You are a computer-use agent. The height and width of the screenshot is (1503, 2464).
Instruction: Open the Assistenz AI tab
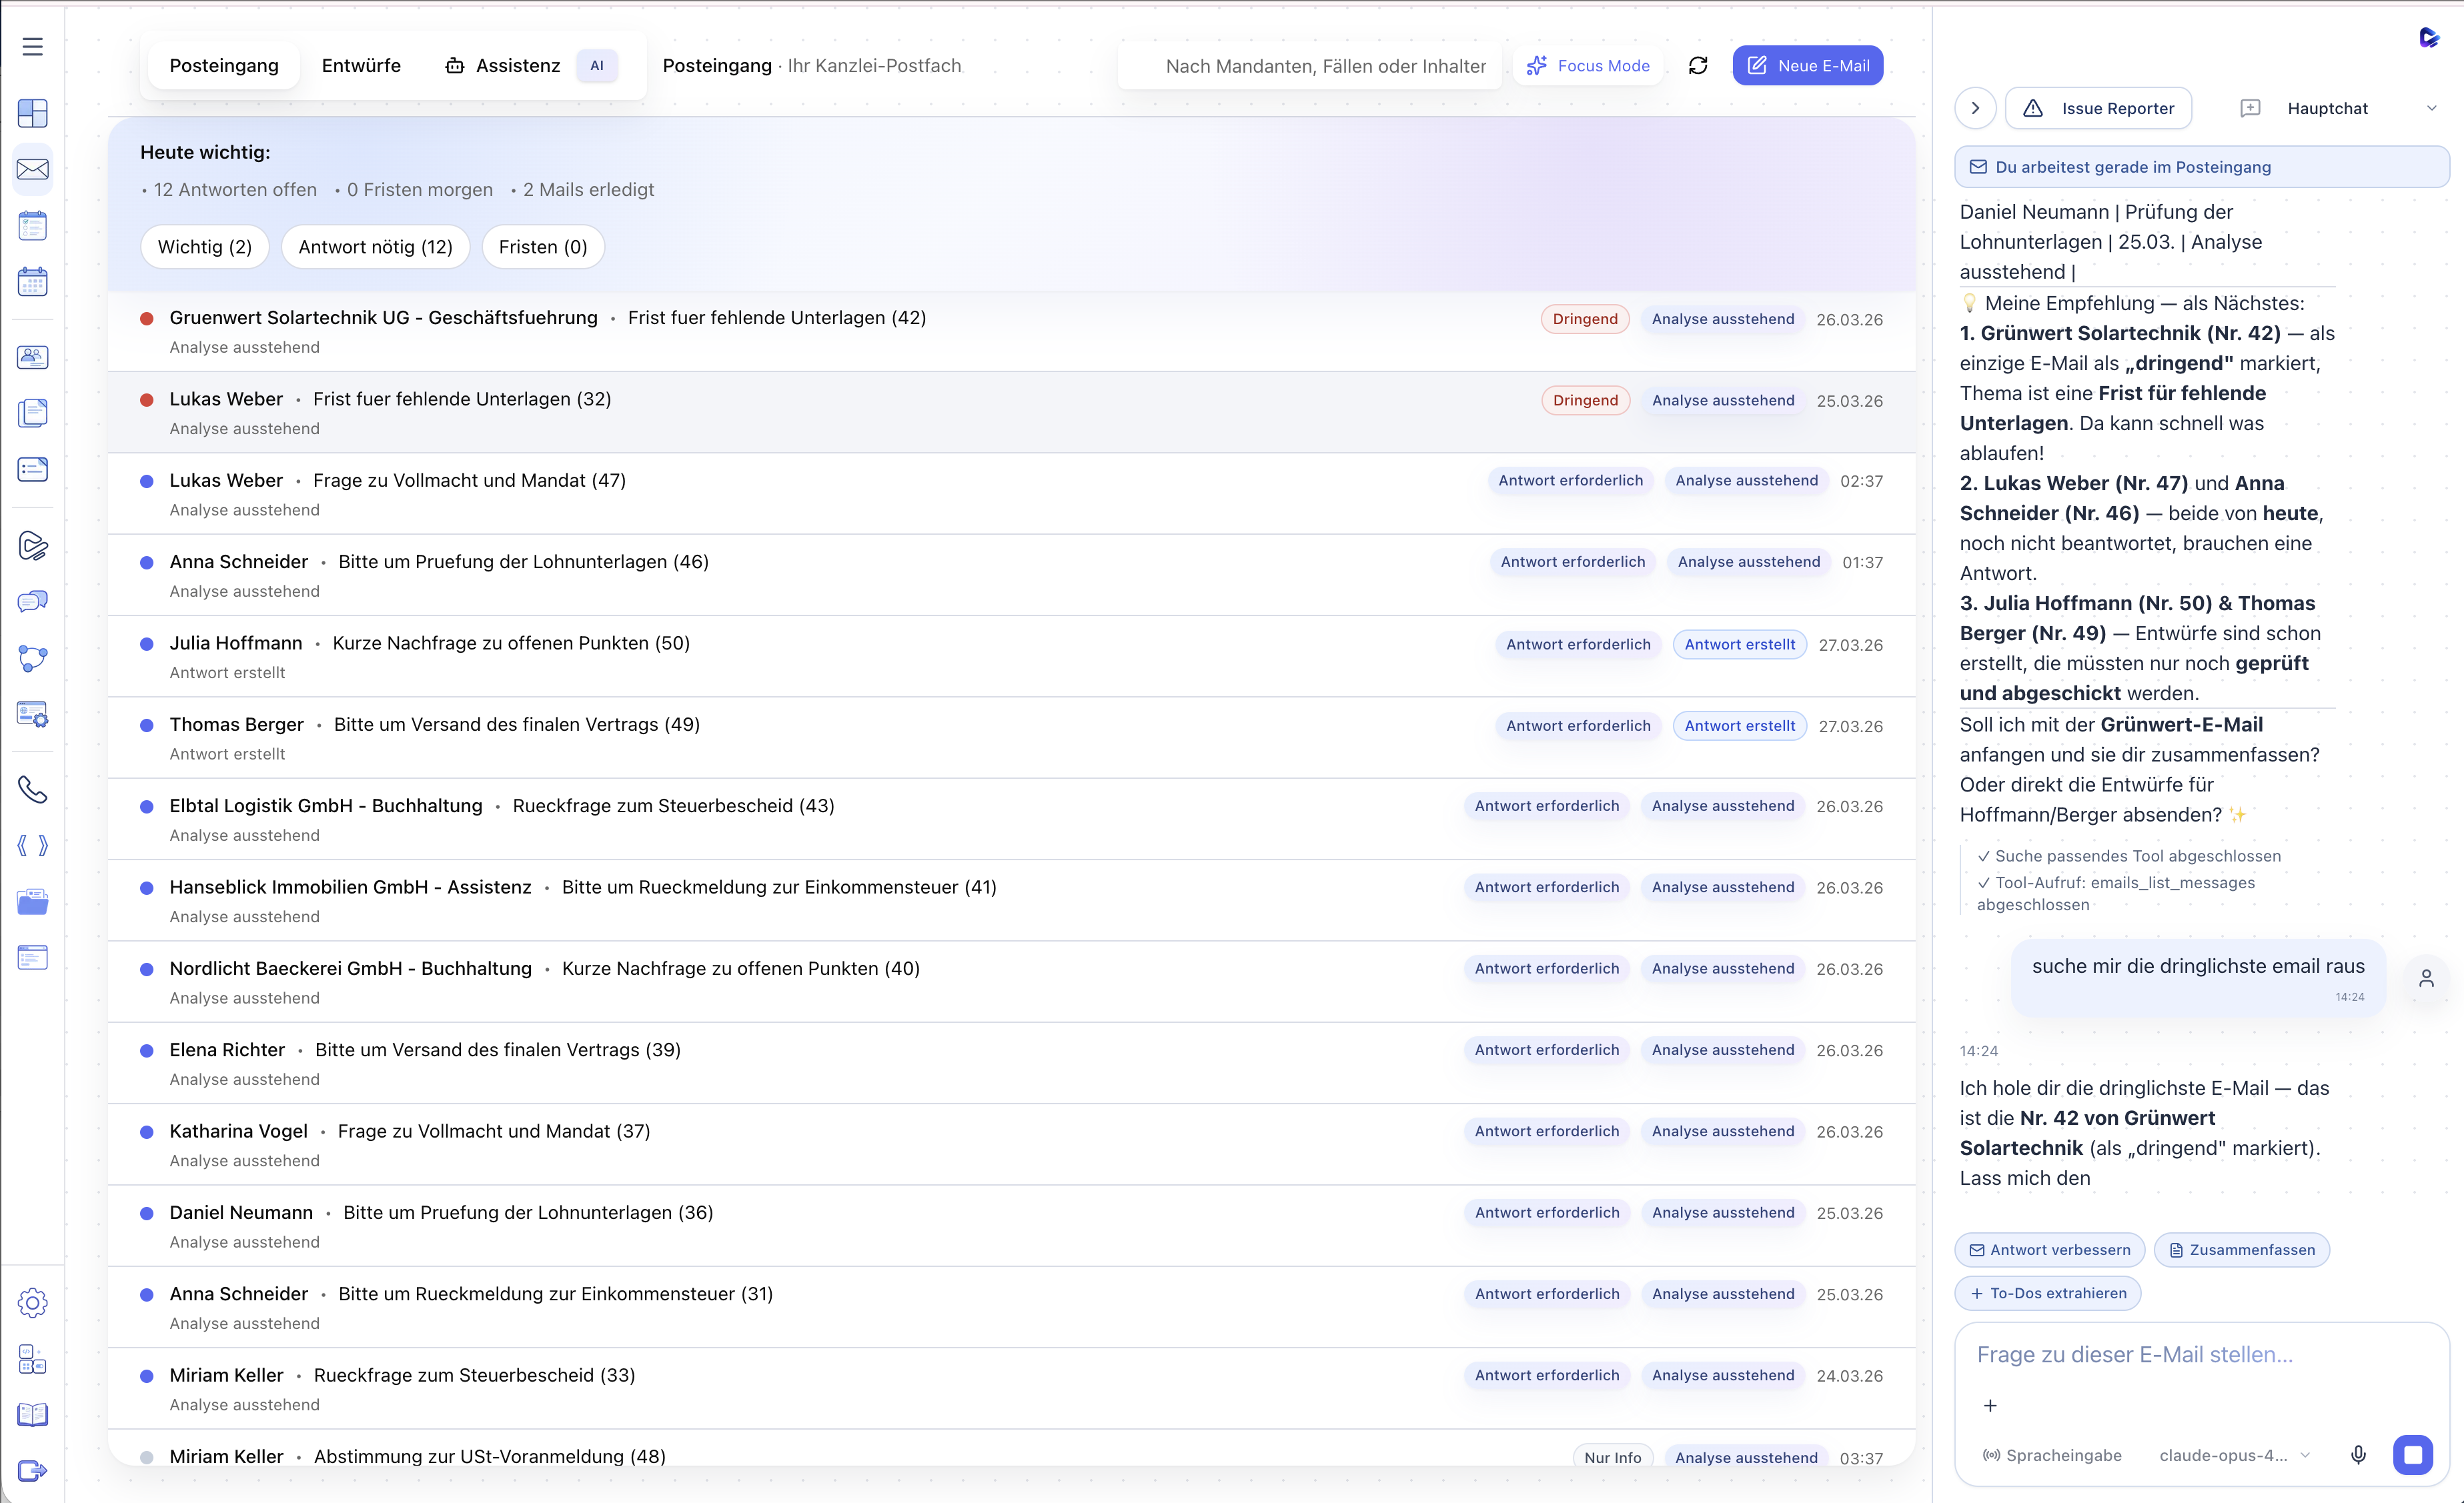tap(518, 66)
